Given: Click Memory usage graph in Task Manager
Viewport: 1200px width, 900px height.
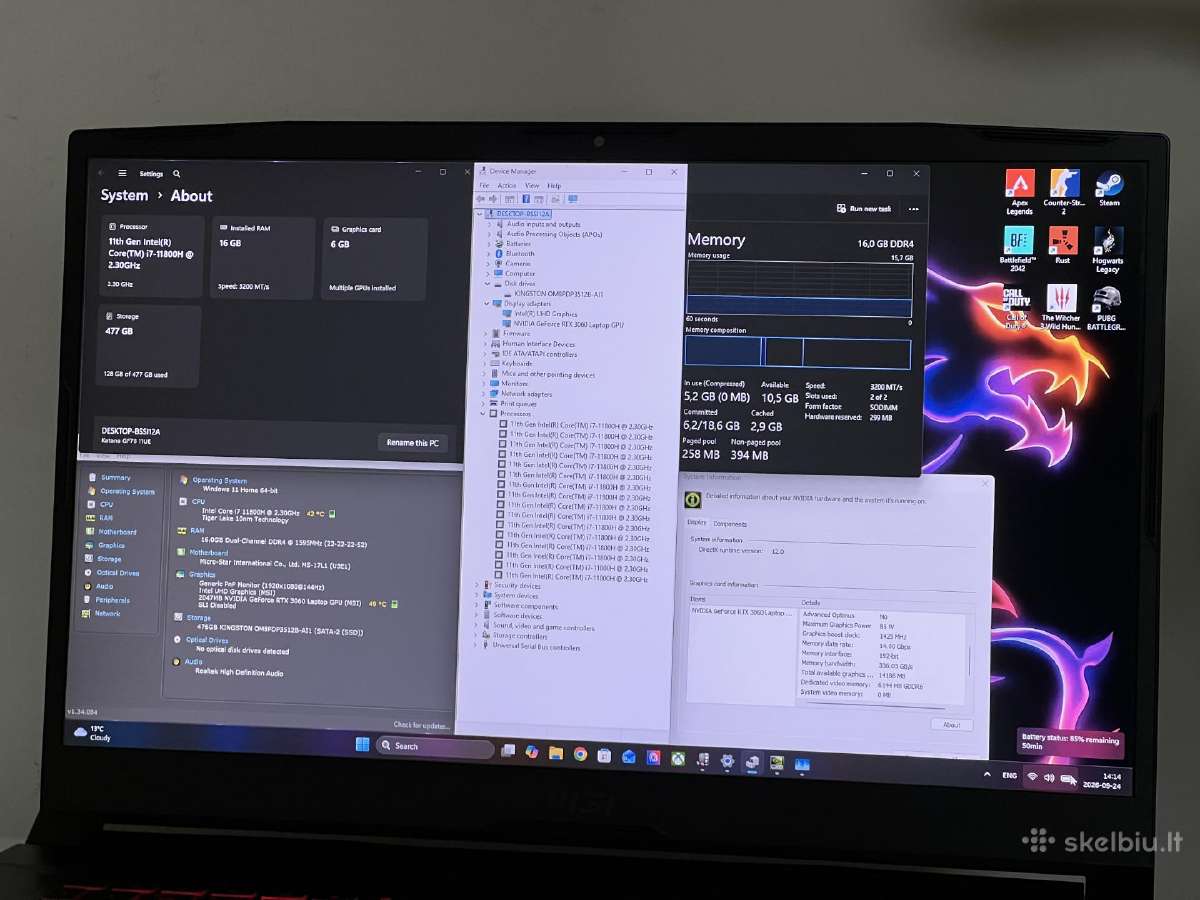Looking at the screenshot, I should (799, 290).
